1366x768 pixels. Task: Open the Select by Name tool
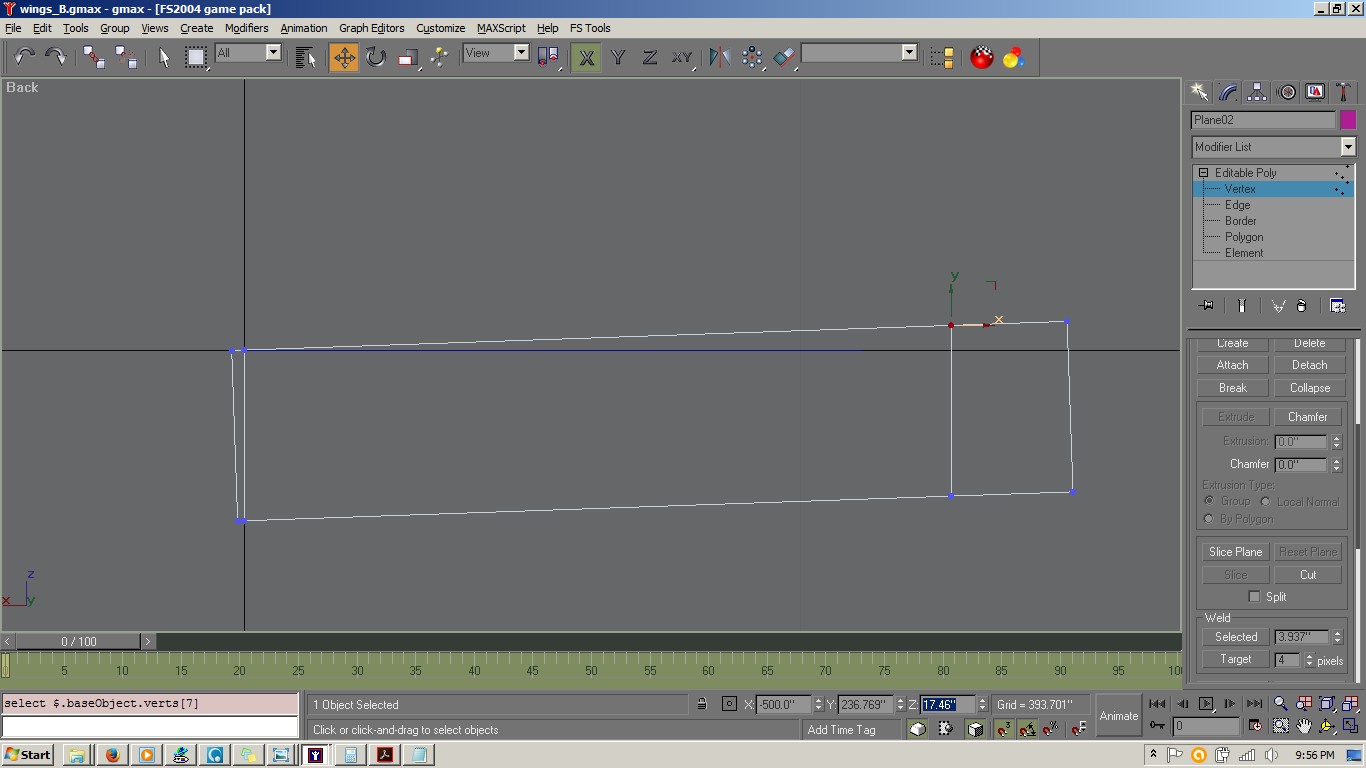(306, 57)
